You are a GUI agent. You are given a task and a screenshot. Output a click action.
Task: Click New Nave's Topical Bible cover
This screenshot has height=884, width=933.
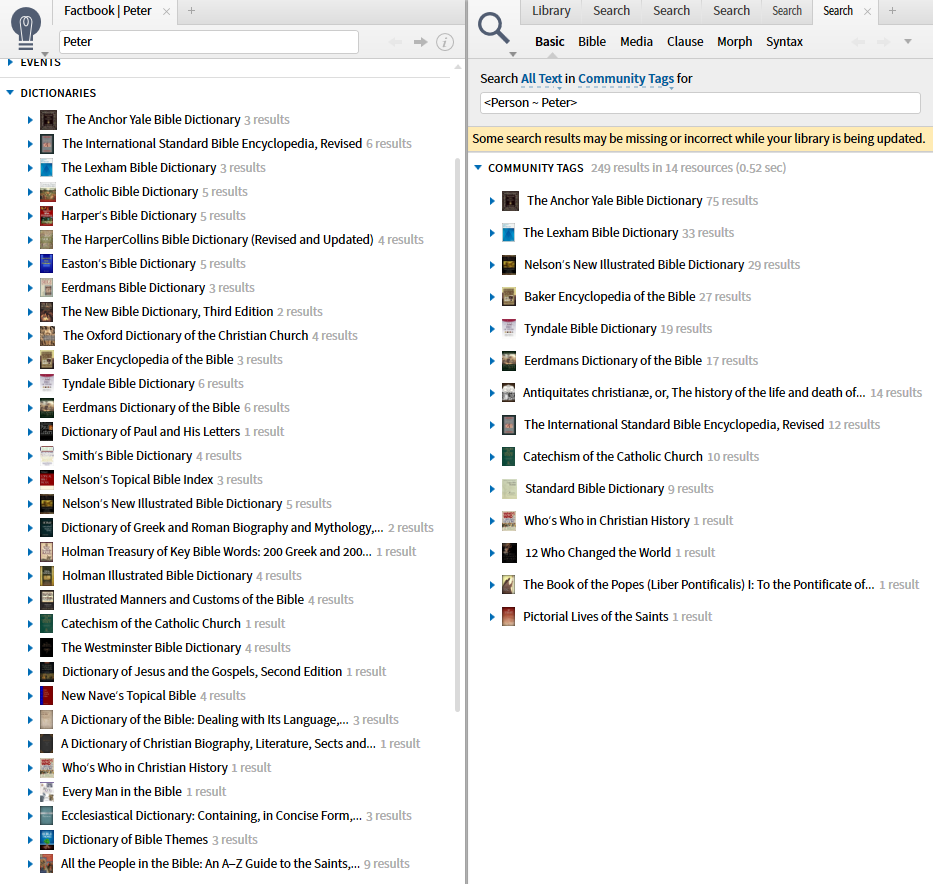pyautogui.click(x=46, y=695)
